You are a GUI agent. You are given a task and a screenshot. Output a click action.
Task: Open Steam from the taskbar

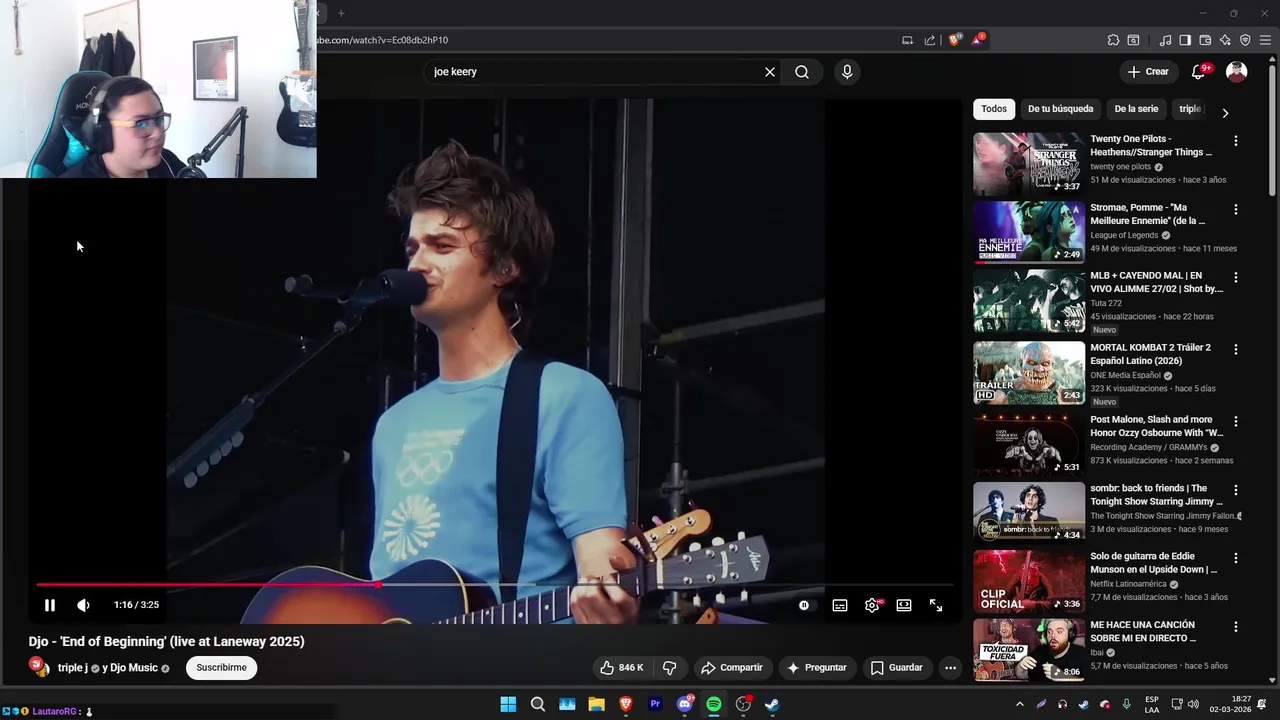coord(772,704)
